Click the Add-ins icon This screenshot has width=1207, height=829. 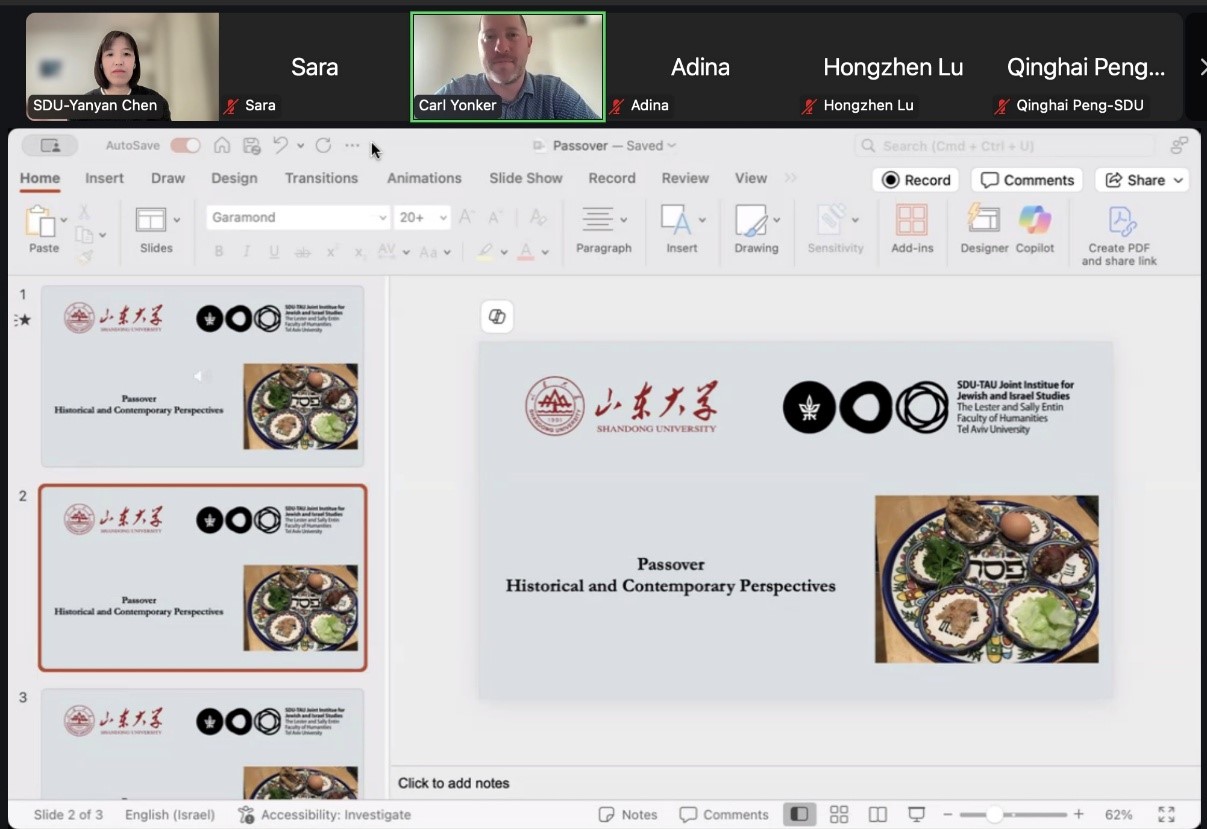911,220
